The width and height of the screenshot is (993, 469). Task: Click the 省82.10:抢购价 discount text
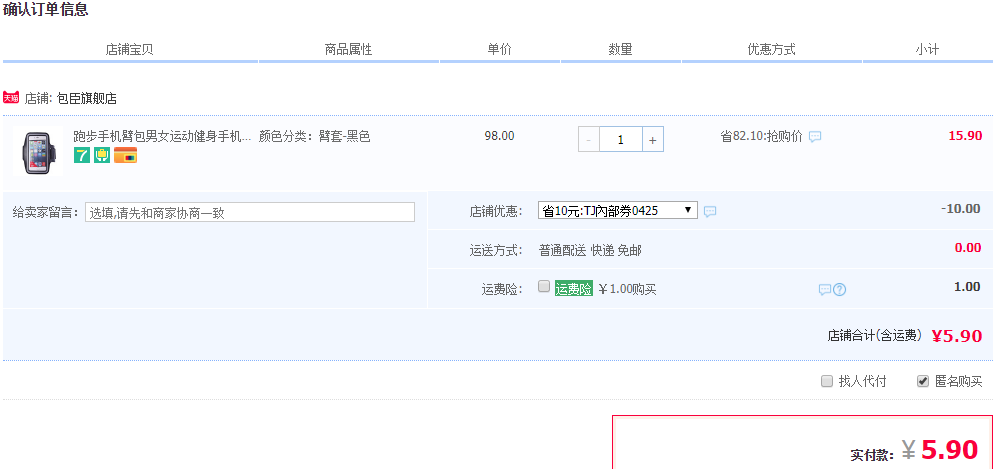pos(761,136)
